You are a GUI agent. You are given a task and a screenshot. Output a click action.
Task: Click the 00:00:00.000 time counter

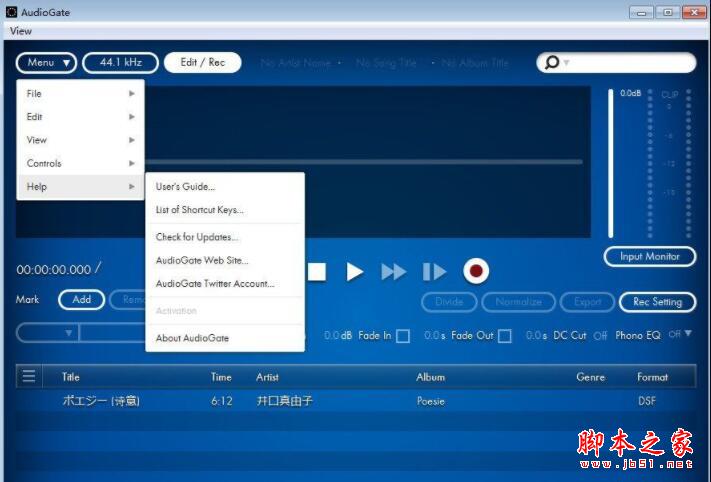(54, 270)
